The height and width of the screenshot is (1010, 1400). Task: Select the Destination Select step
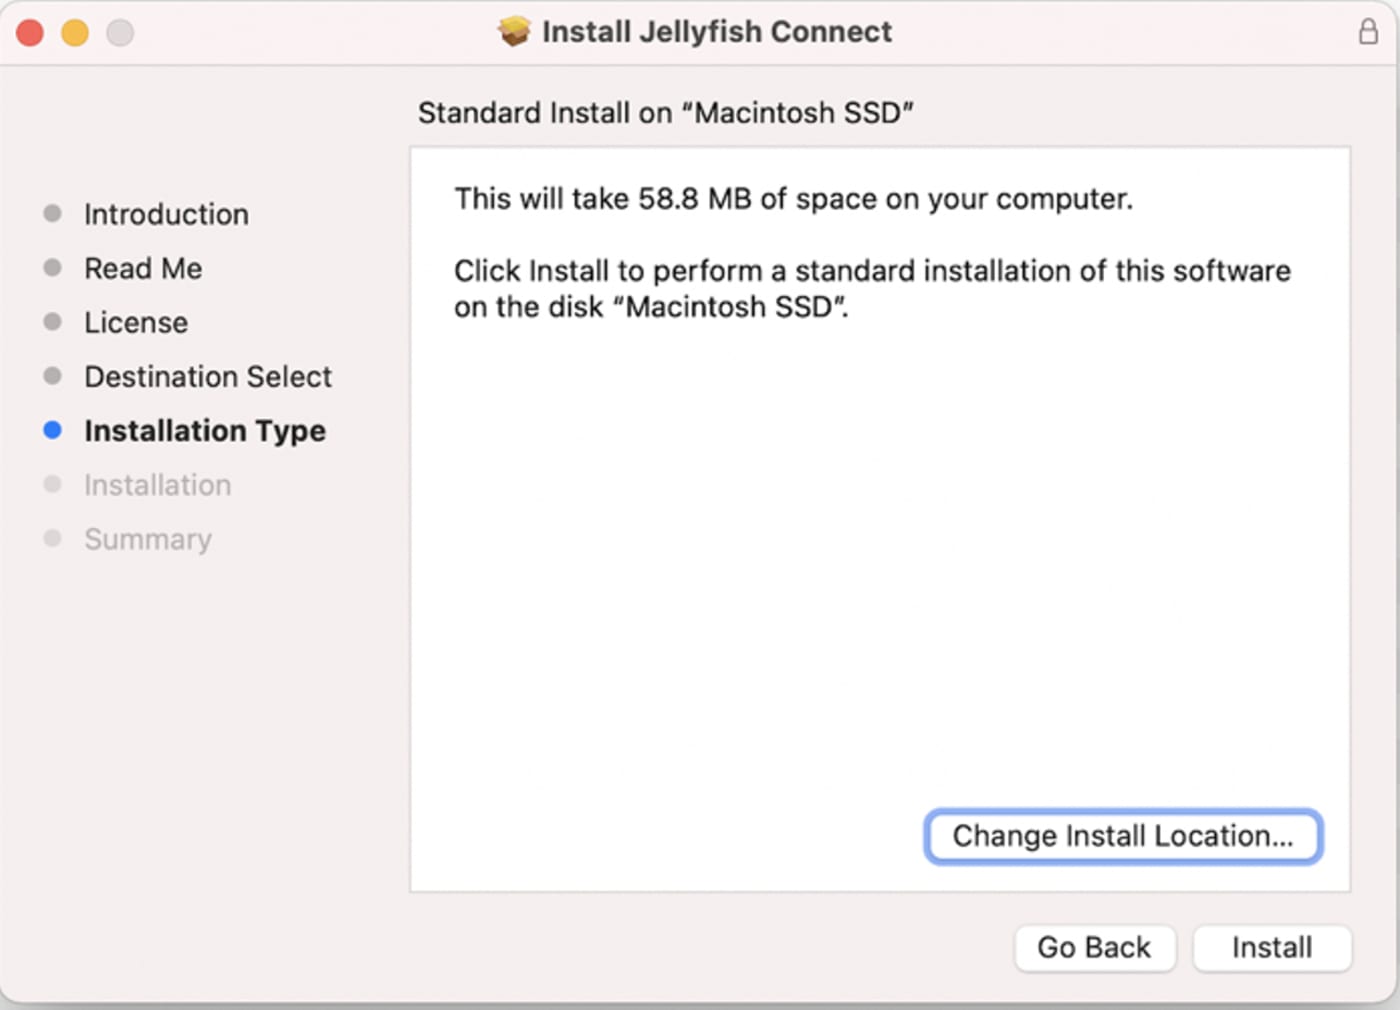click(x=208, y=376)
